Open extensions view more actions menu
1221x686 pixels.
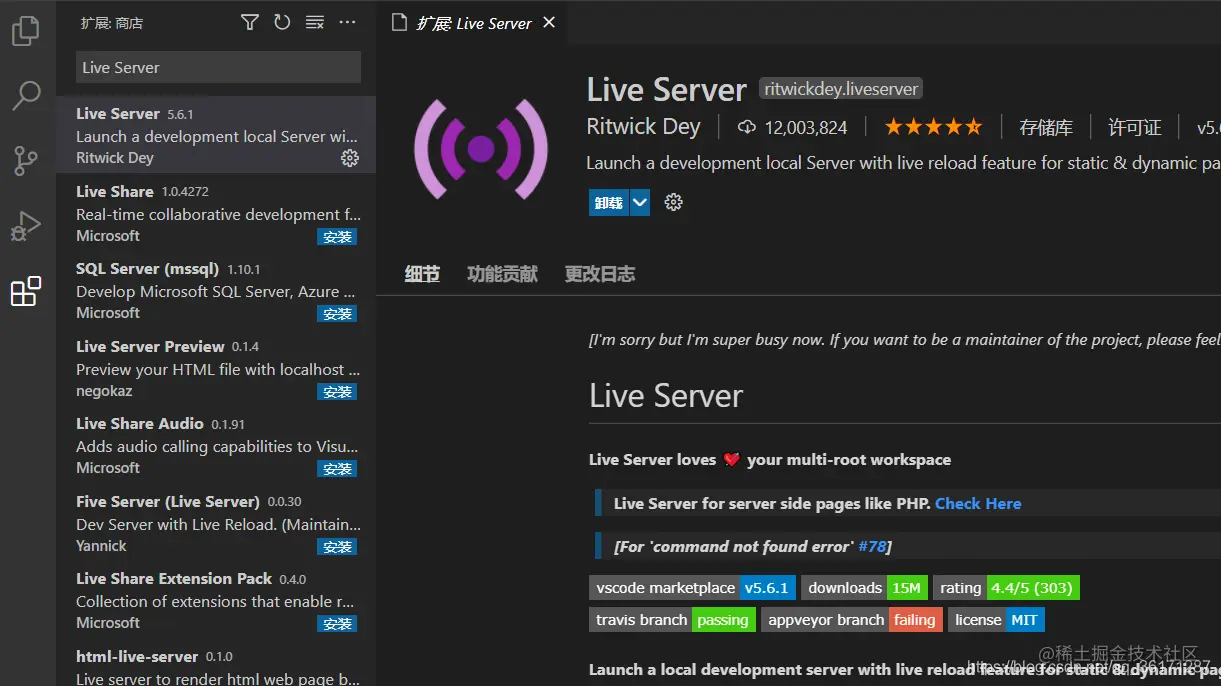pyautogui.click(x=347, y=22)
